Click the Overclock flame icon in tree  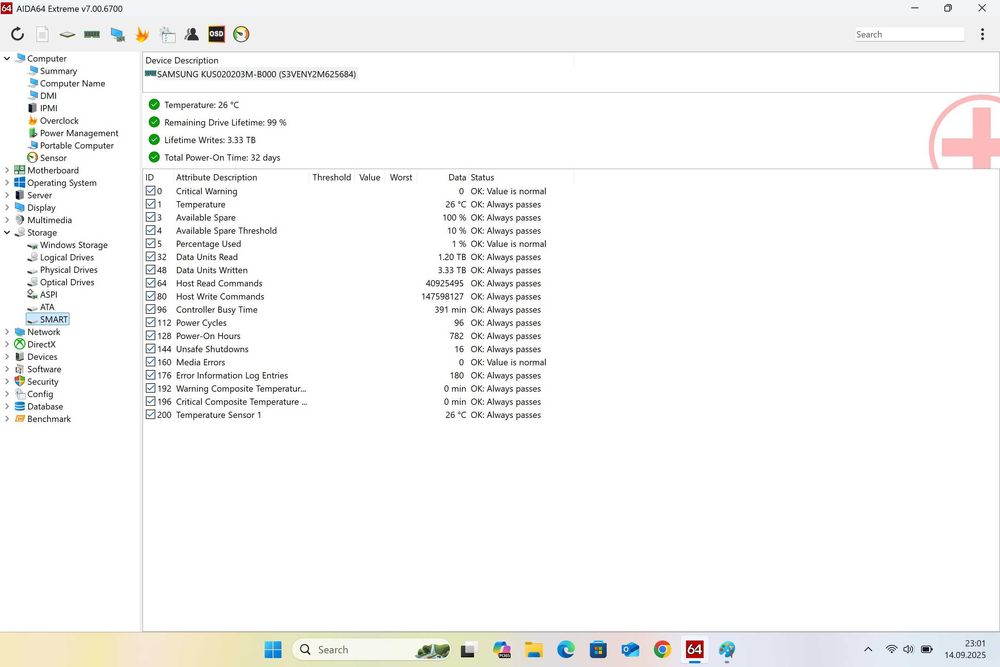point(33,121)
